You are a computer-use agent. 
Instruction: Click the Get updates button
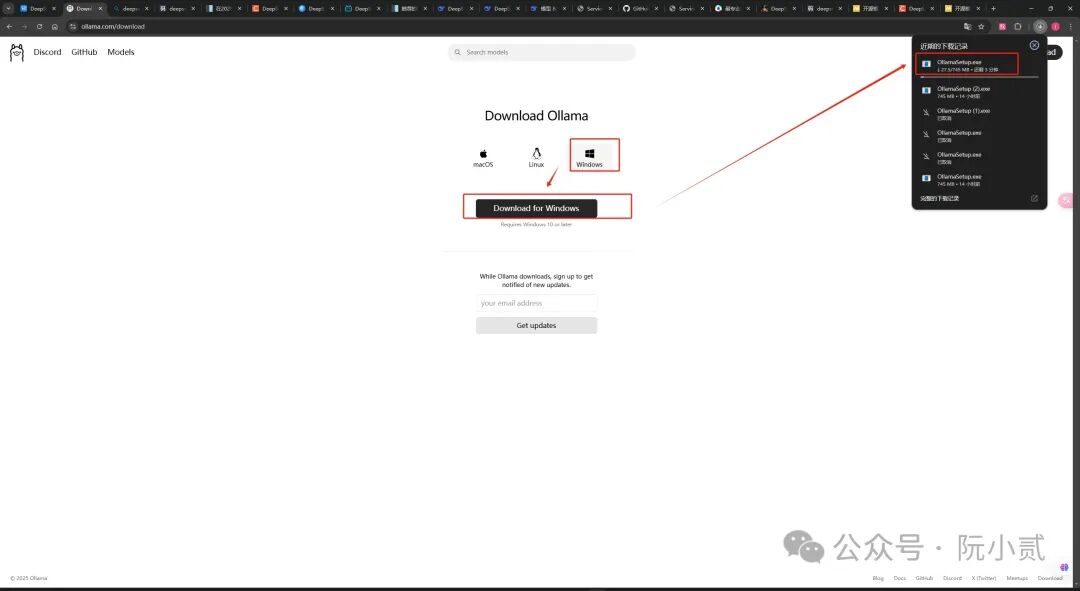536,325
